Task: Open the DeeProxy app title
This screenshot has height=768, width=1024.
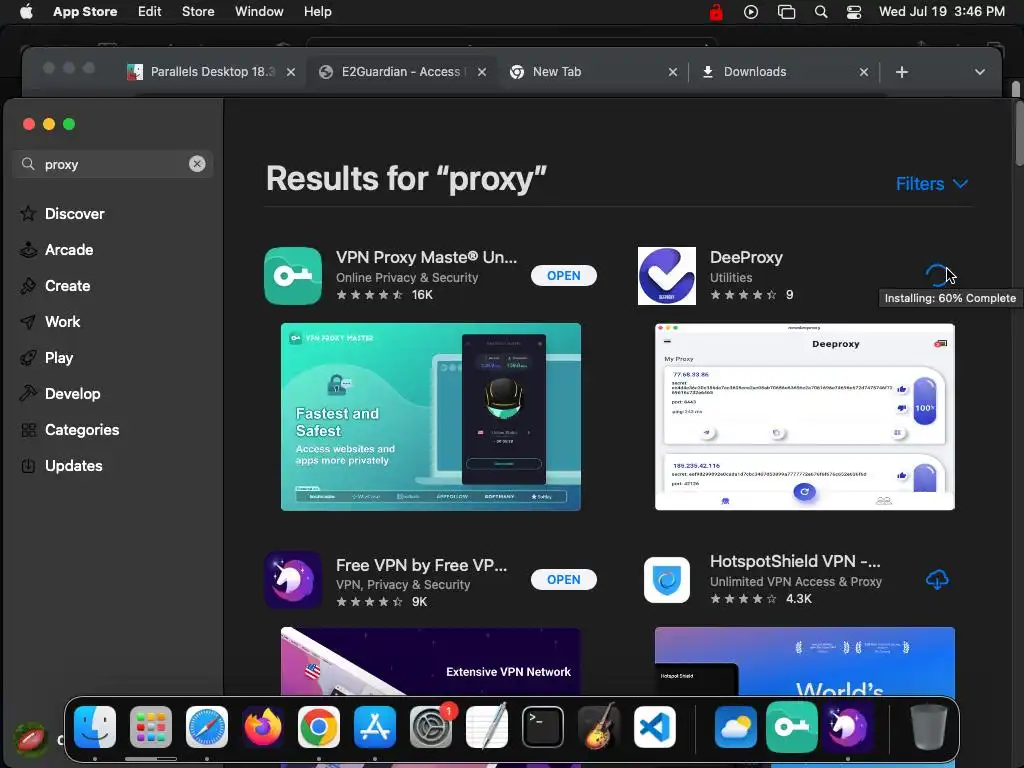Action: [746, 257]
